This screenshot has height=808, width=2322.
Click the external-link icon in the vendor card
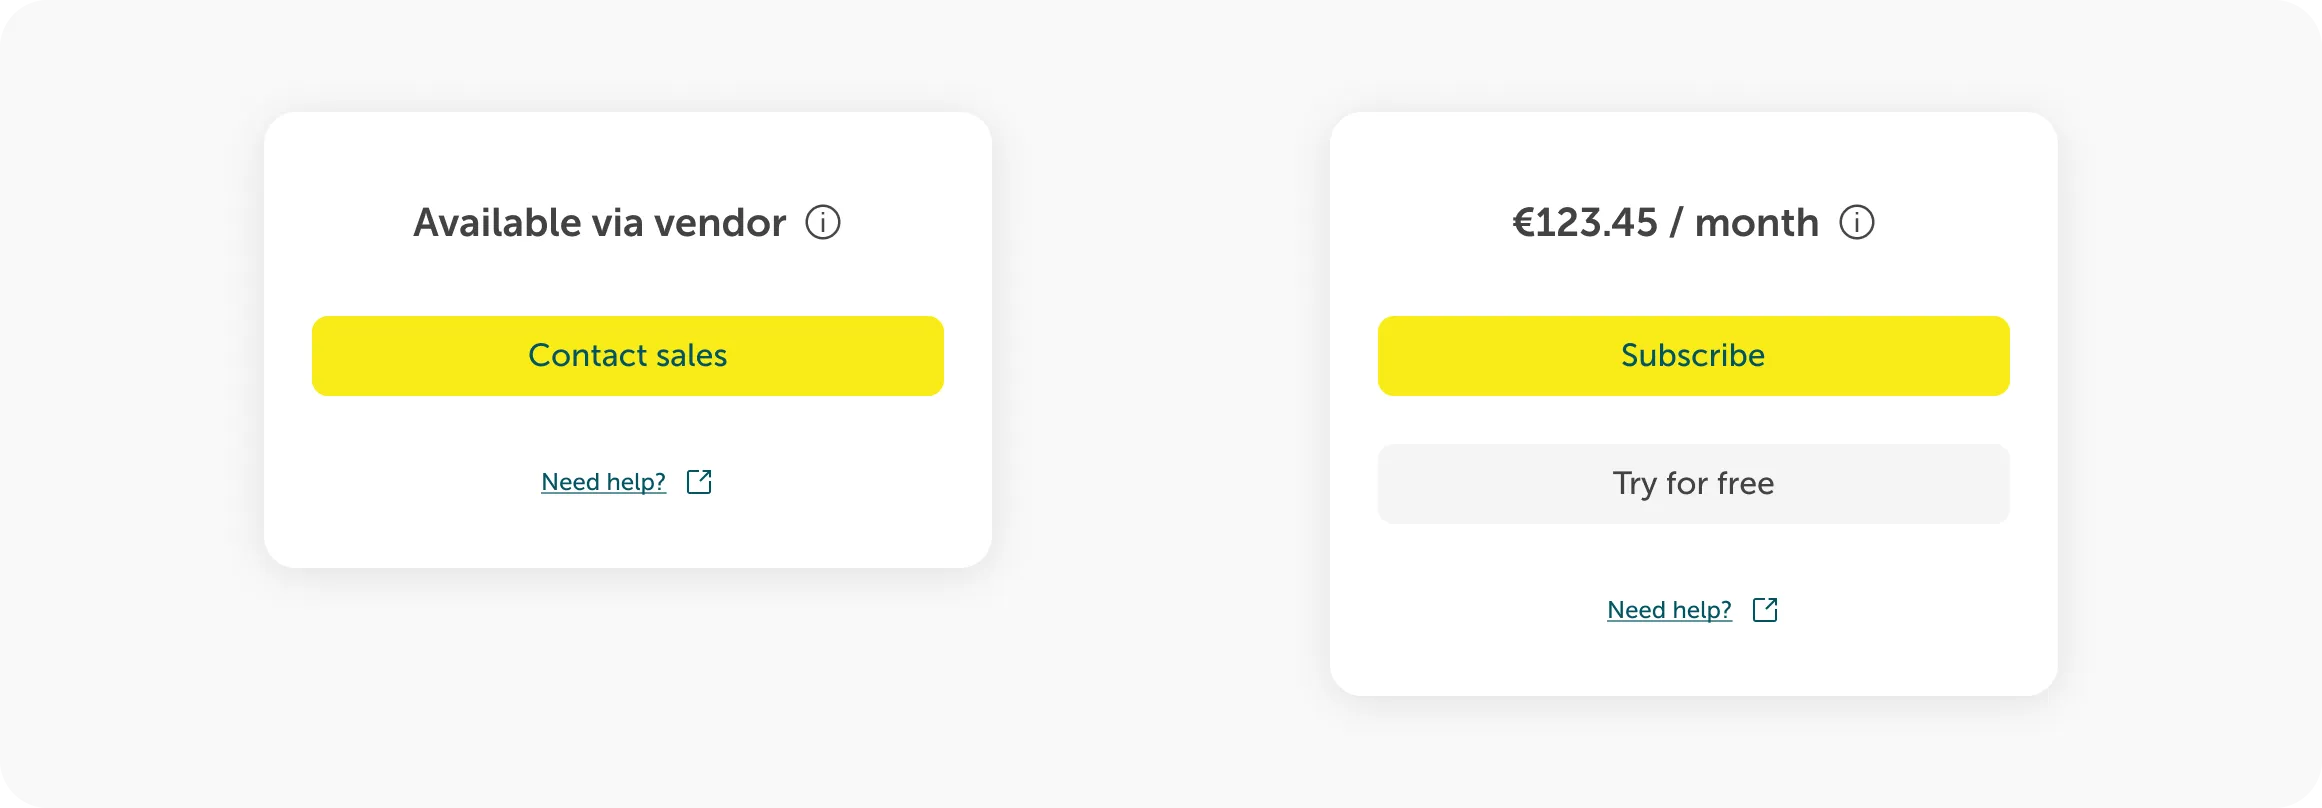pyautogui.click(x=699, y=482)
